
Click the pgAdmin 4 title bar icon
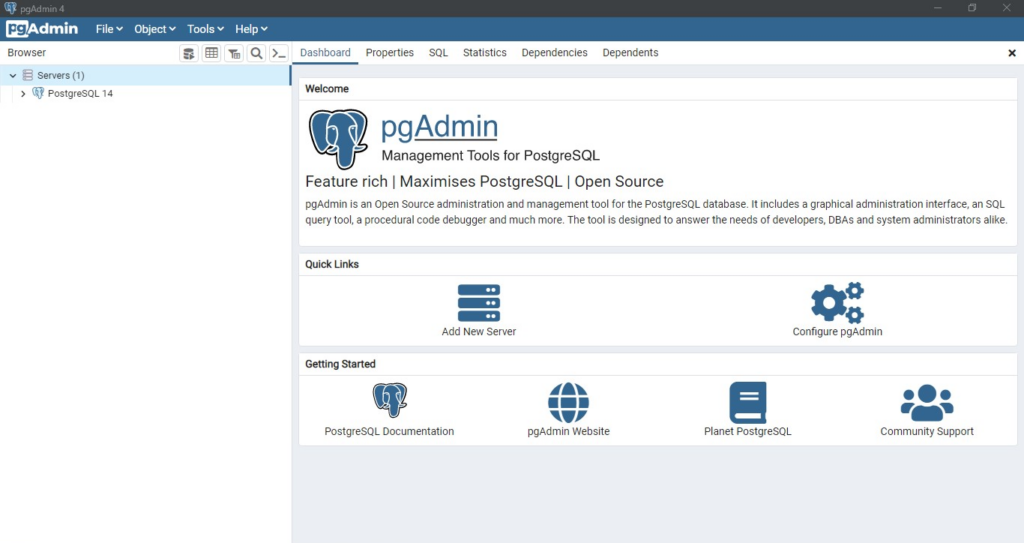click(10, 8)
